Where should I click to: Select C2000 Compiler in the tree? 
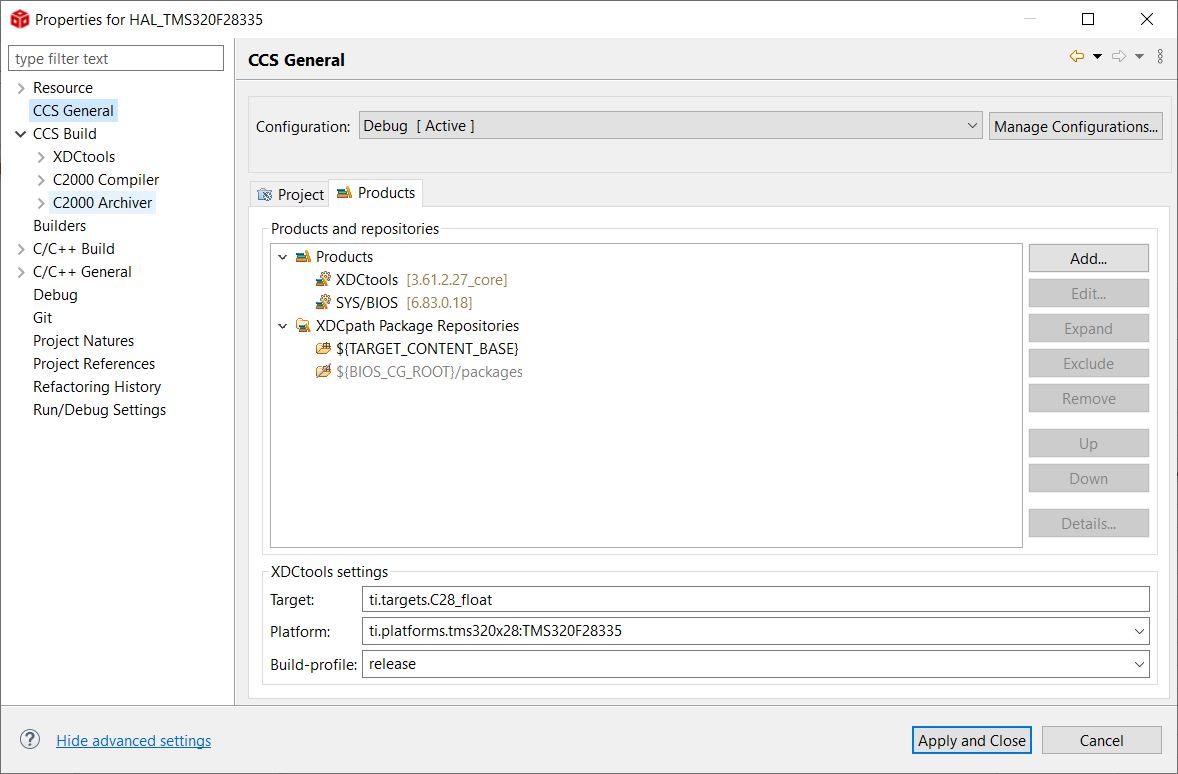(x=106, y=180)
